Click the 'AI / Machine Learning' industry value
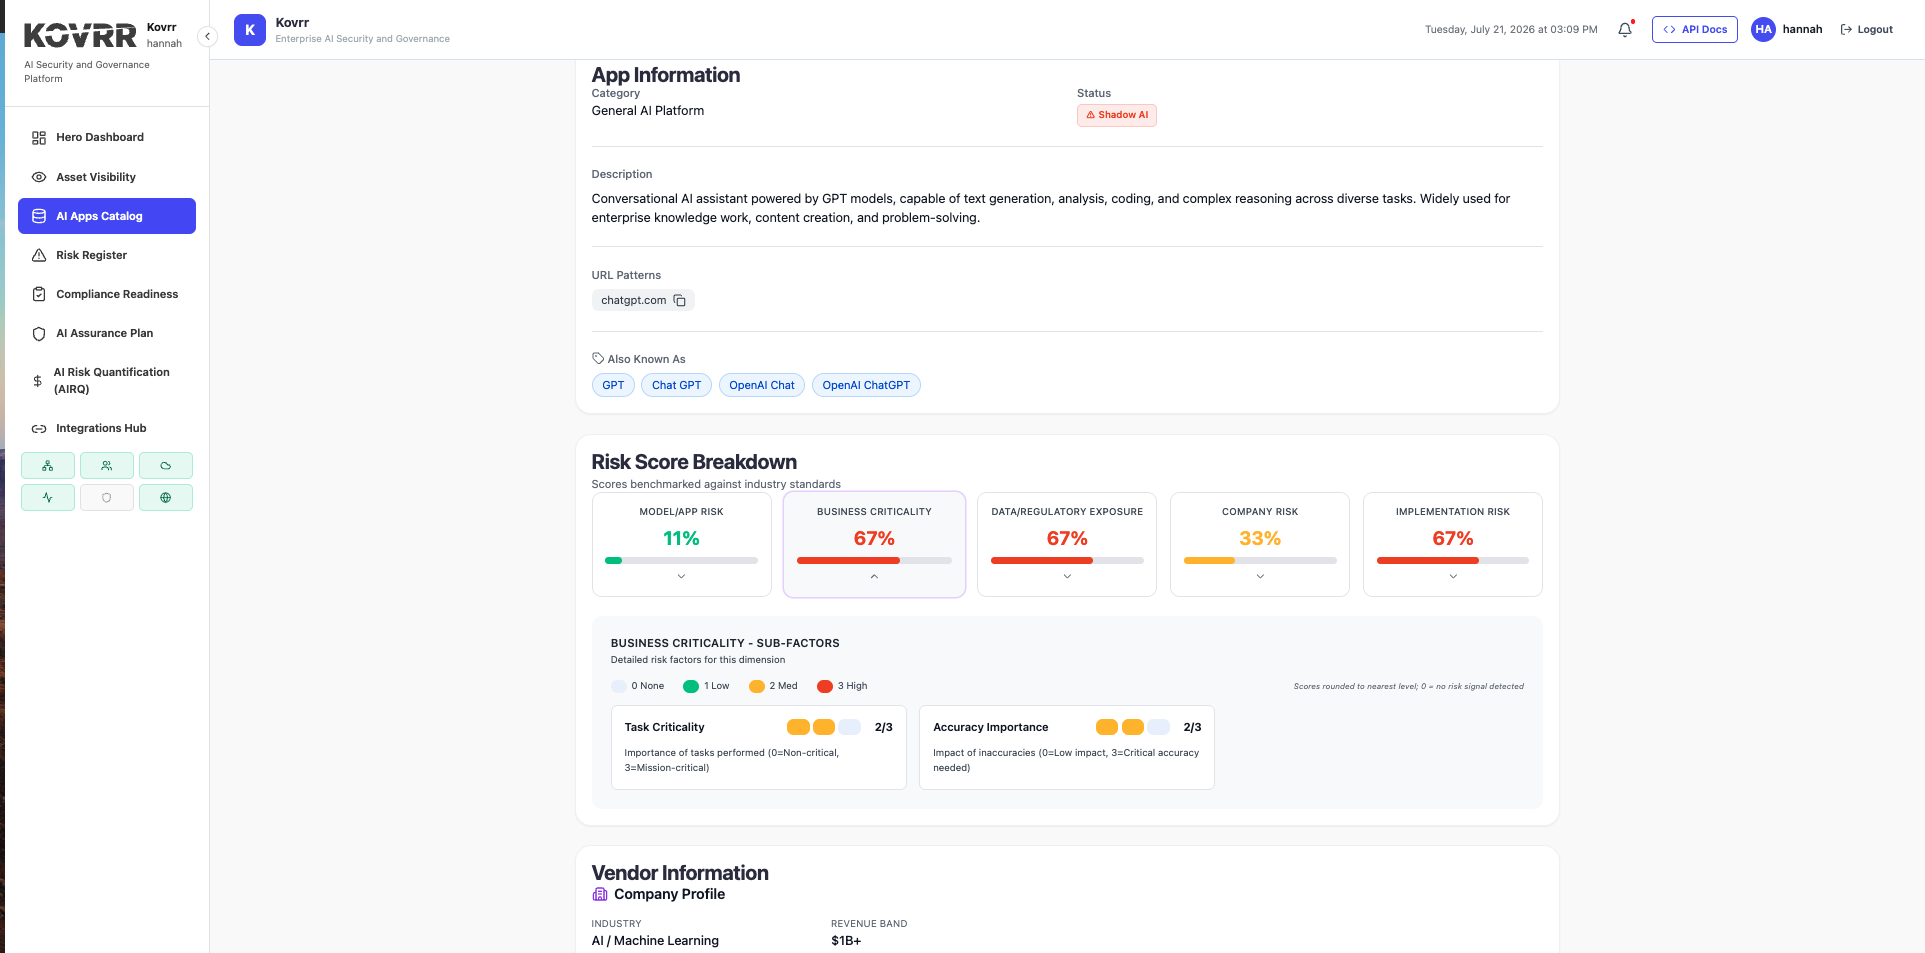This screenshot has height=953, width=1925. coord(655,941)
